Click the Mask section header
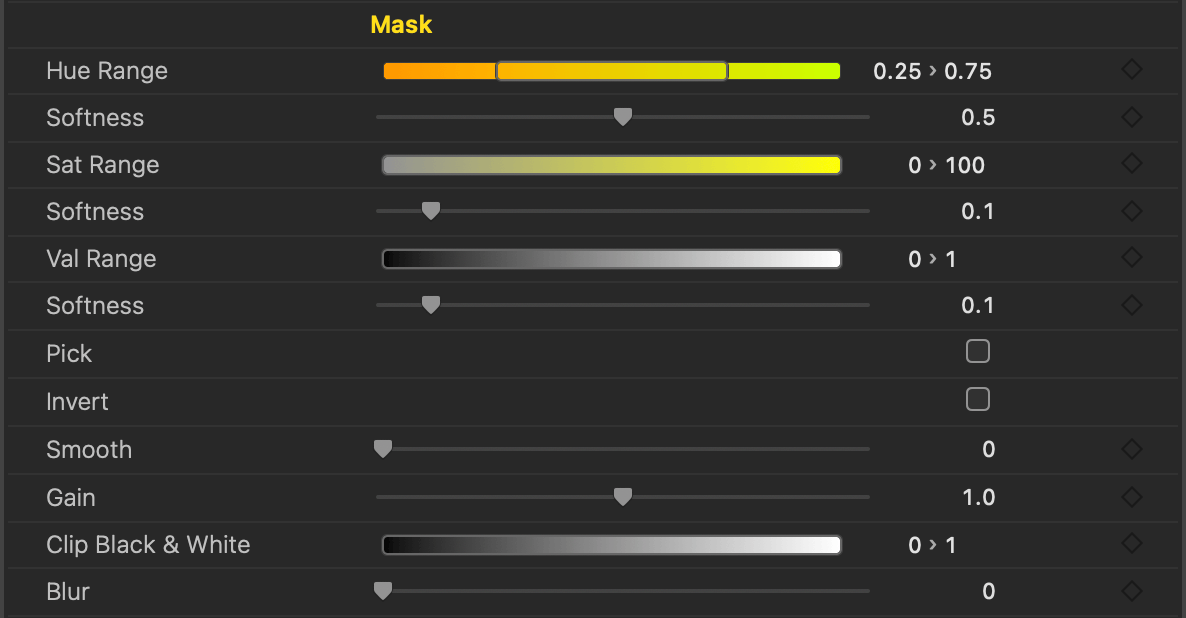The width and height of the screenshot is (1186, 618). (401, 24)
